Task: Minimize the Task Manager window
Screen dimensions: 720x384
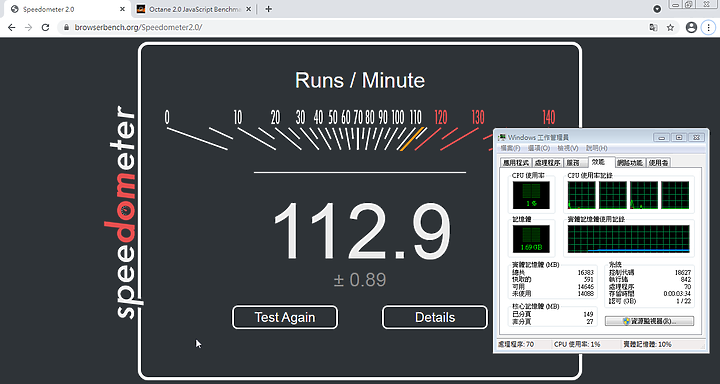Action: (x=662, y=137)
